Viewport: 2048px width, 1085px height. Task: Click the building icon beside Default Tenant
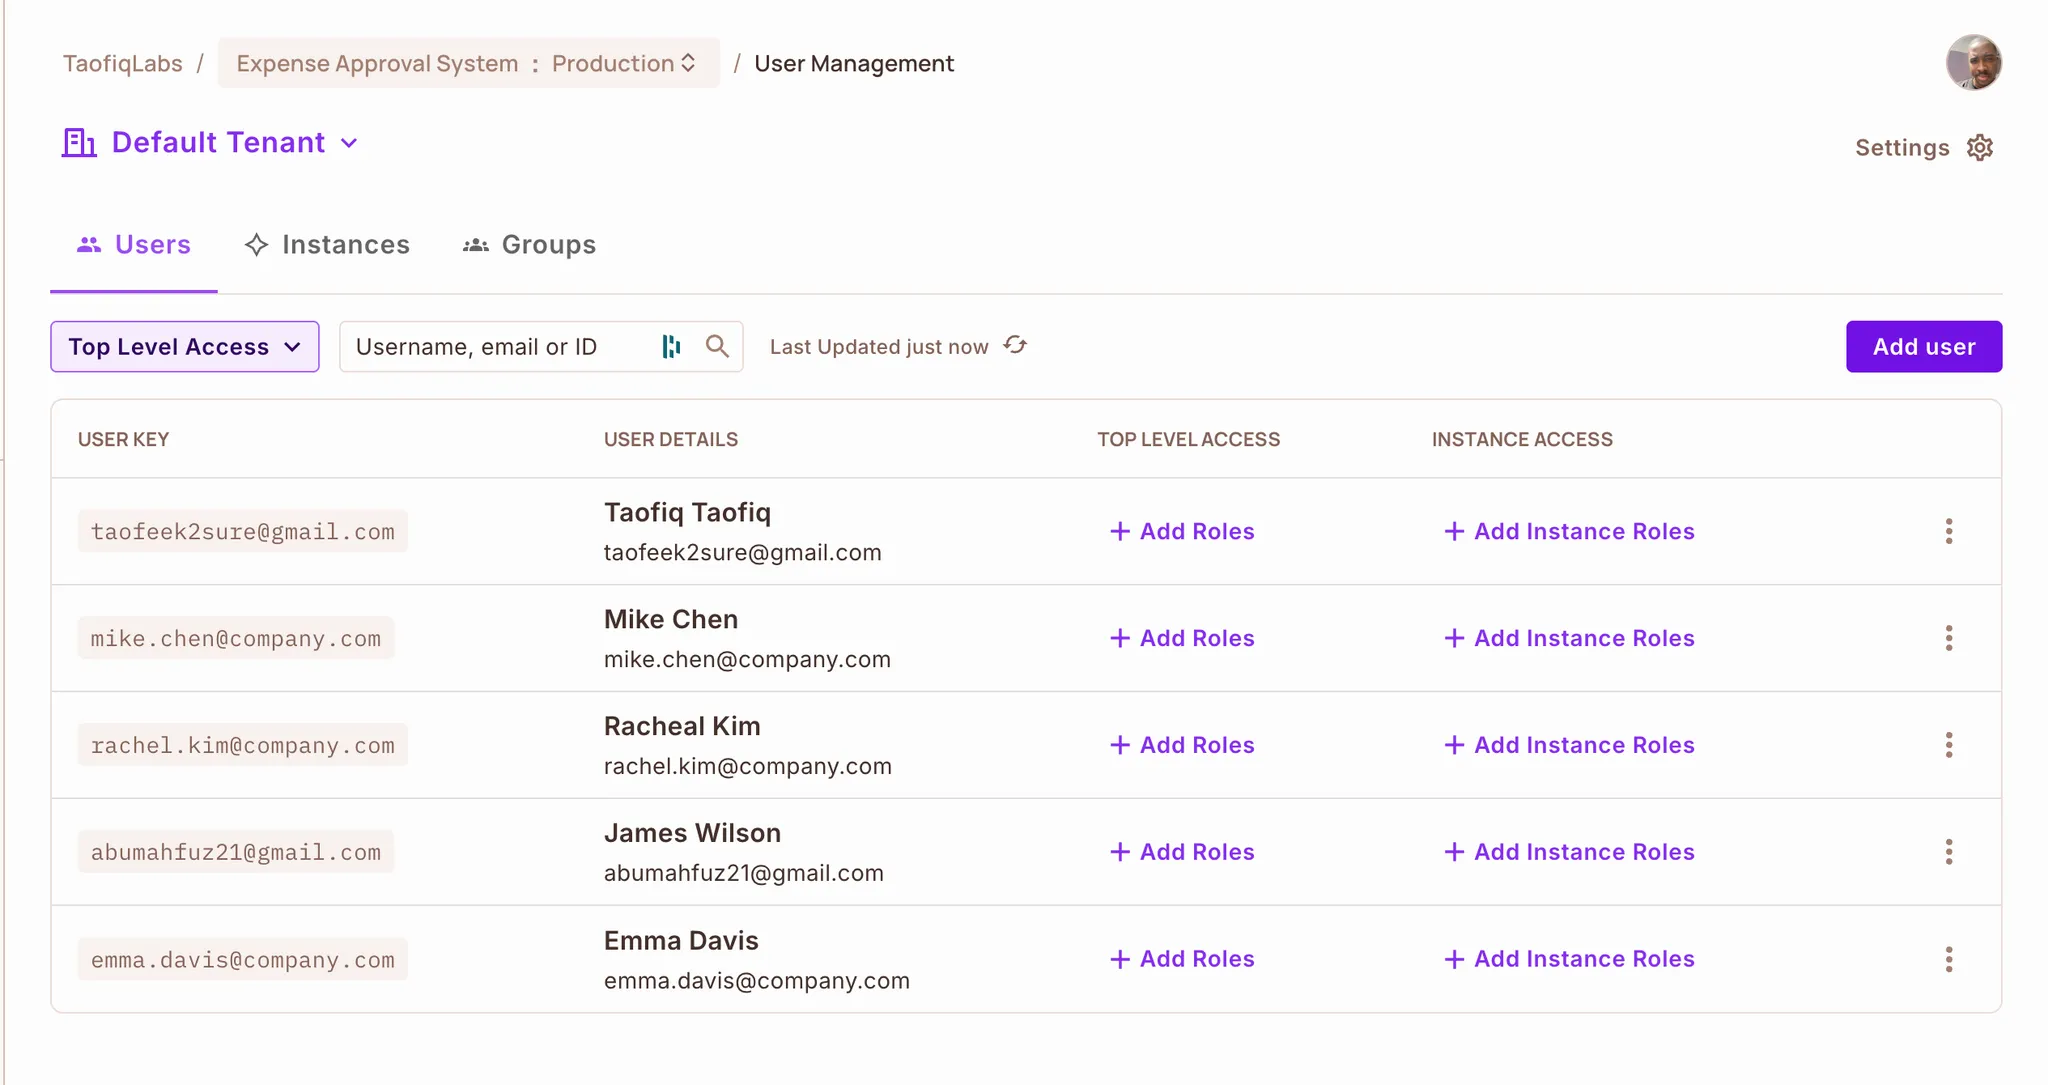[79, 143]
